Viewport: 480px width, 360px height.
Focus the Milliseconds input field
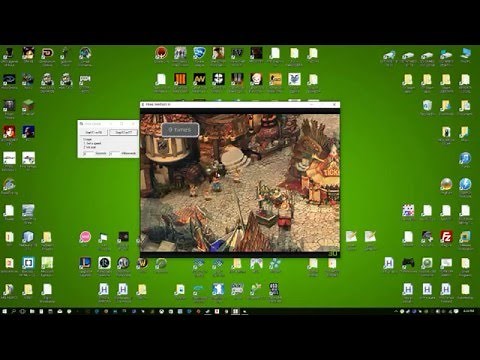coord(114,153)
